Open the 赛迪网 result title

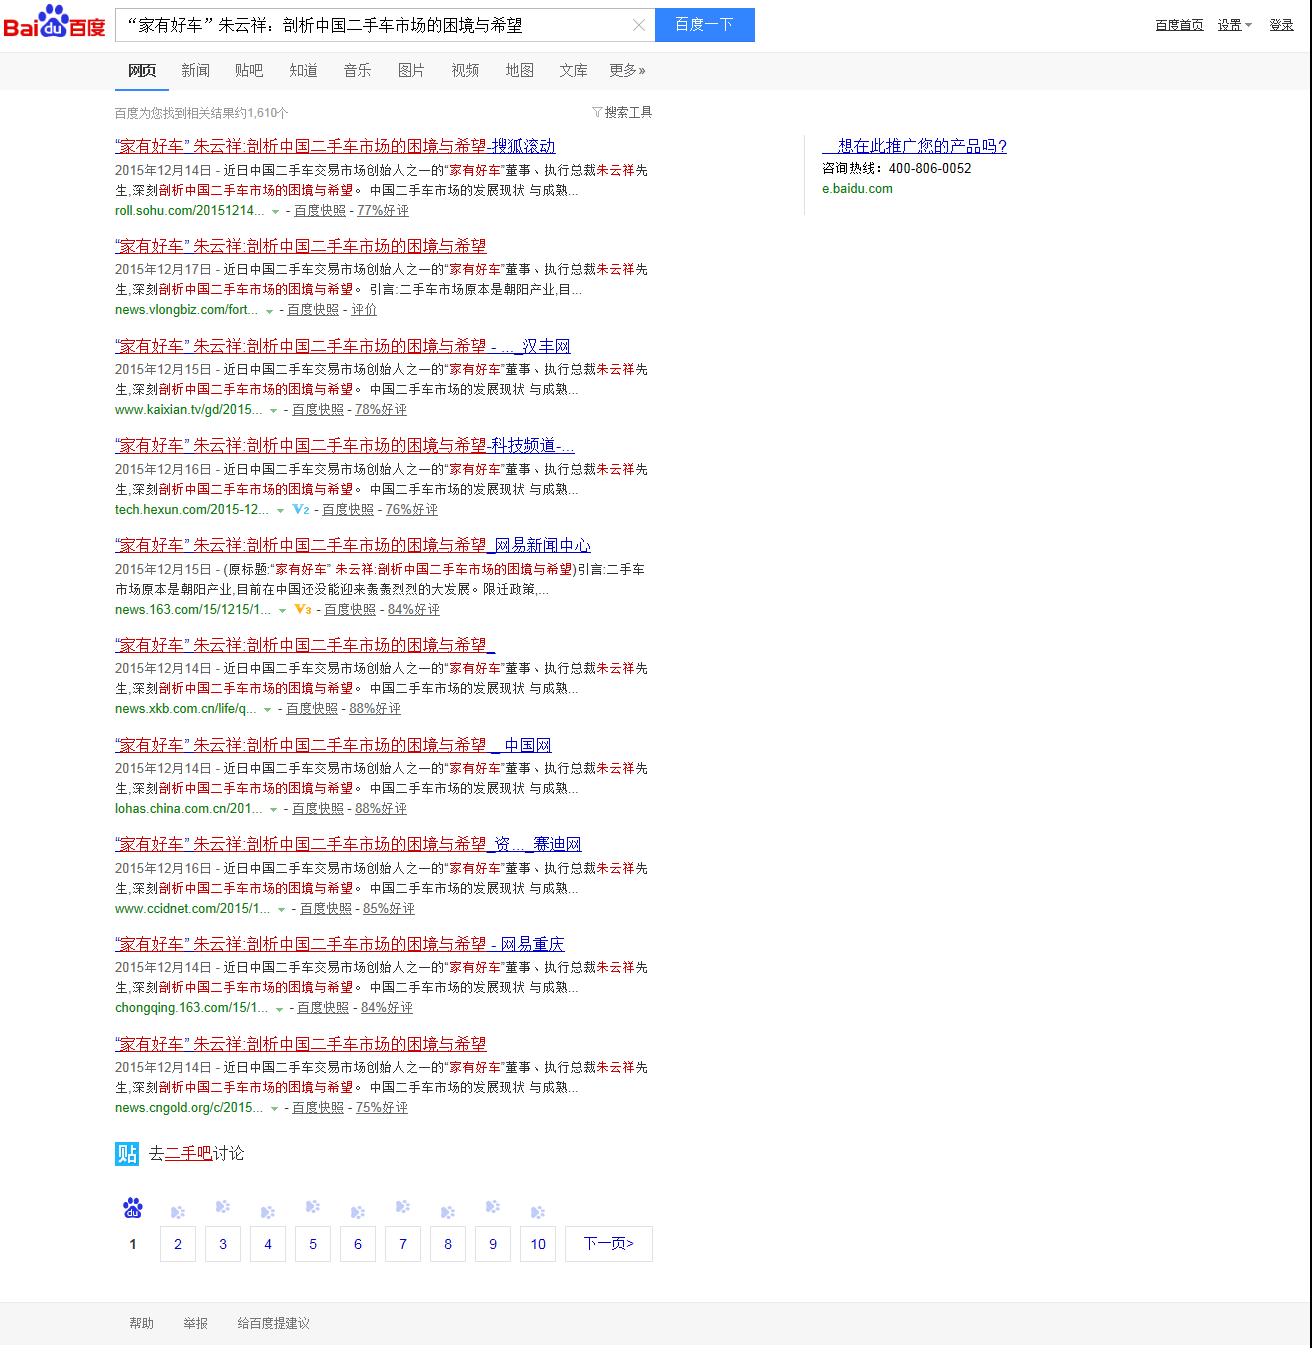point(348,844)
